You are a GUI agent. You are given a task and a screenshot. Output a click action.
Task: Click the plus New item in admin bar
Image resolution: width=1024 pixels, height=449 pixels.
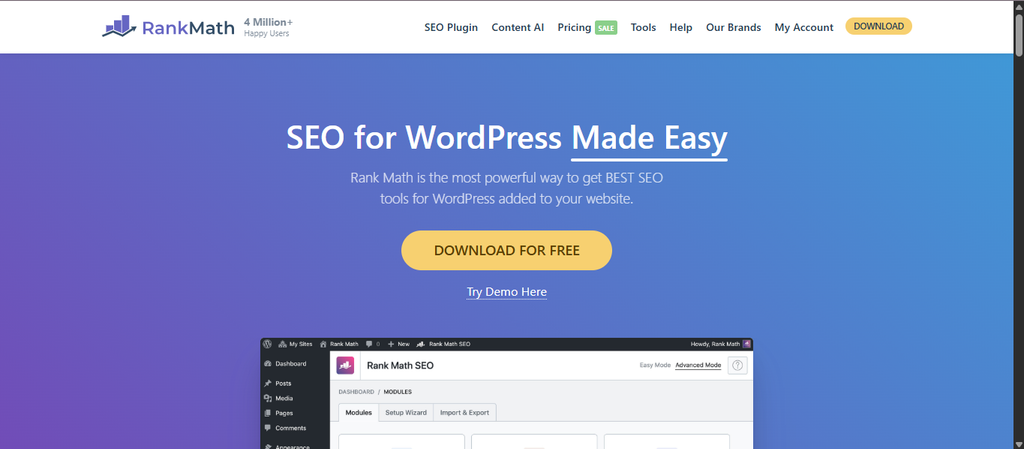point(398,344)
